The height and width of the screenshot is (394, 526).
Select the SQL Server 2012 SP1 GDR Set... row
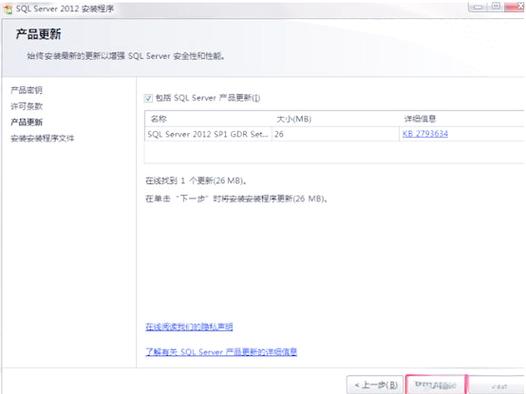coord(334,134)
